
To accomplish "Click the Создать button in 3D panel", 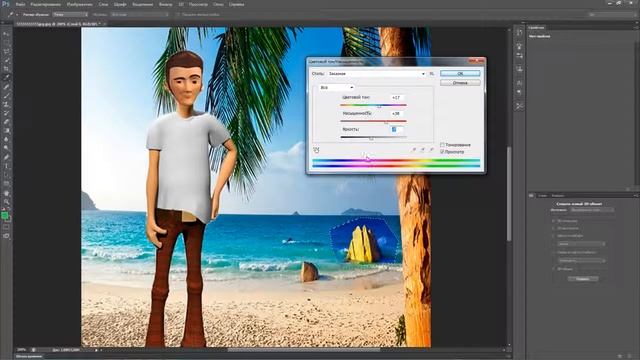I will [583, 279].
